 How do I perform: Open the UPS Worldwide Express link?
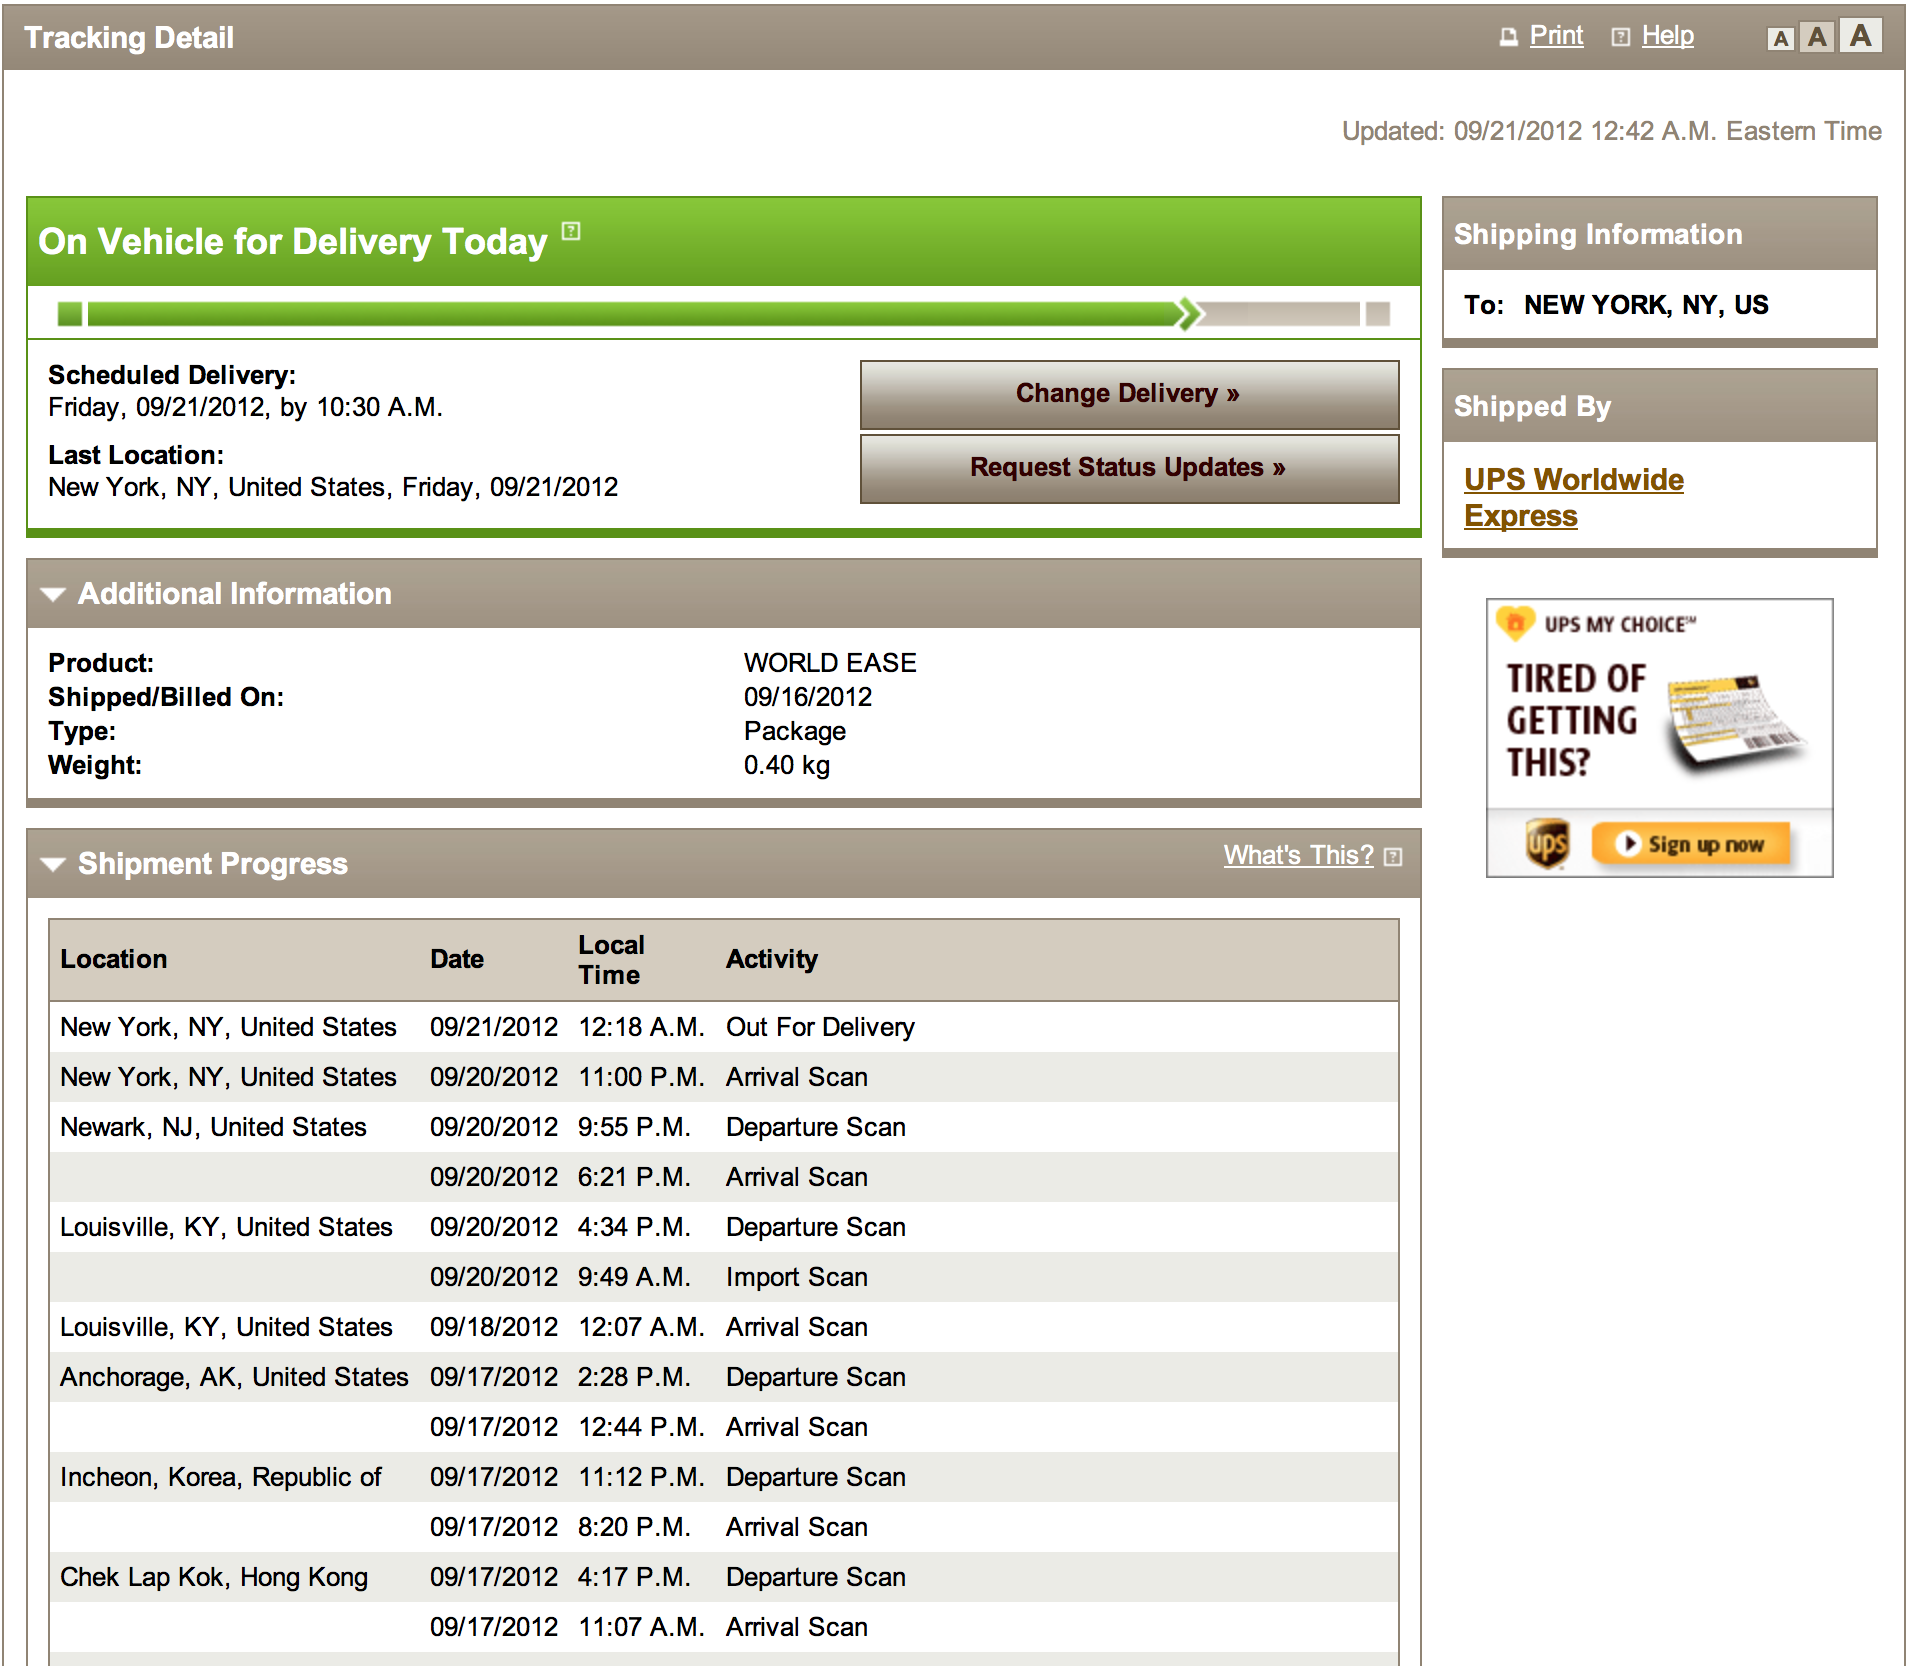tap(1573, 497)
